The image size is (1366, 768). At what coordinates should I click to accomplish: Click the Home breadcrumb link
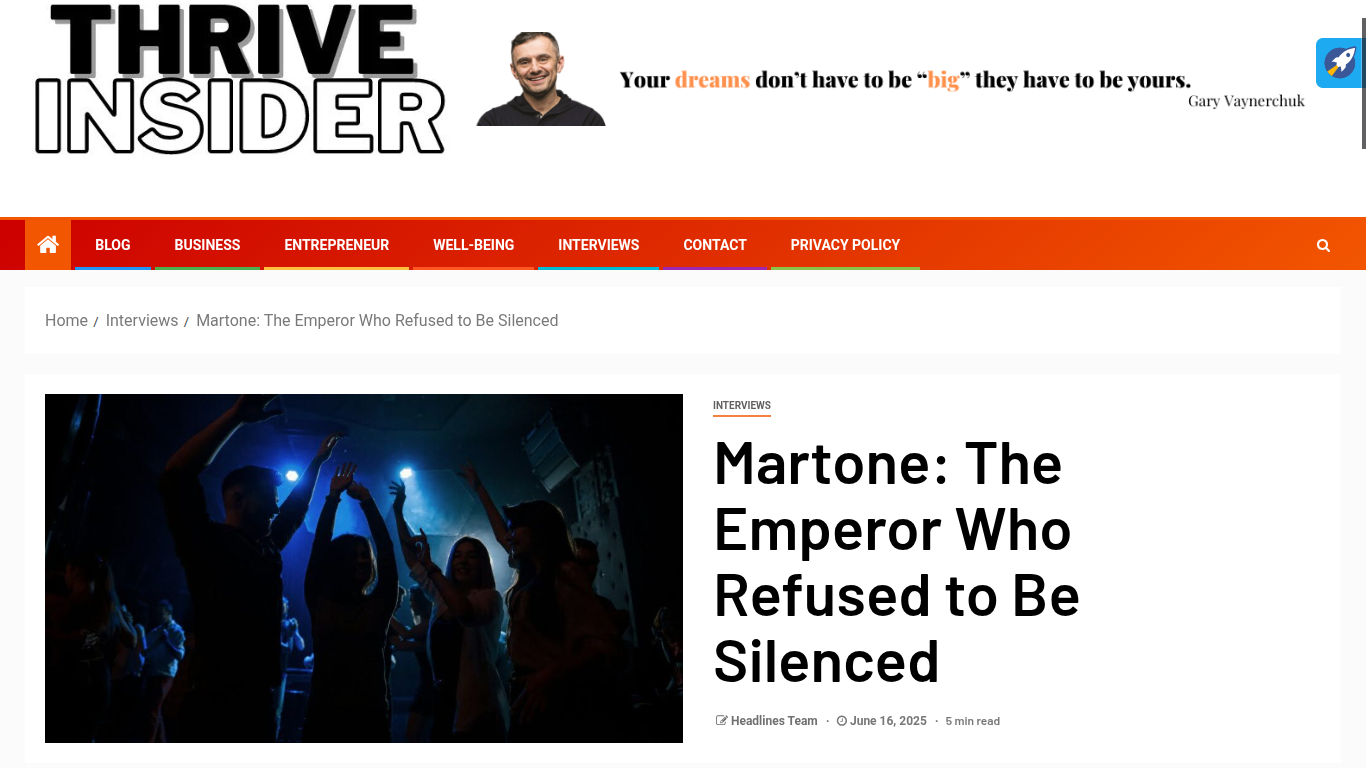point(66,320)
